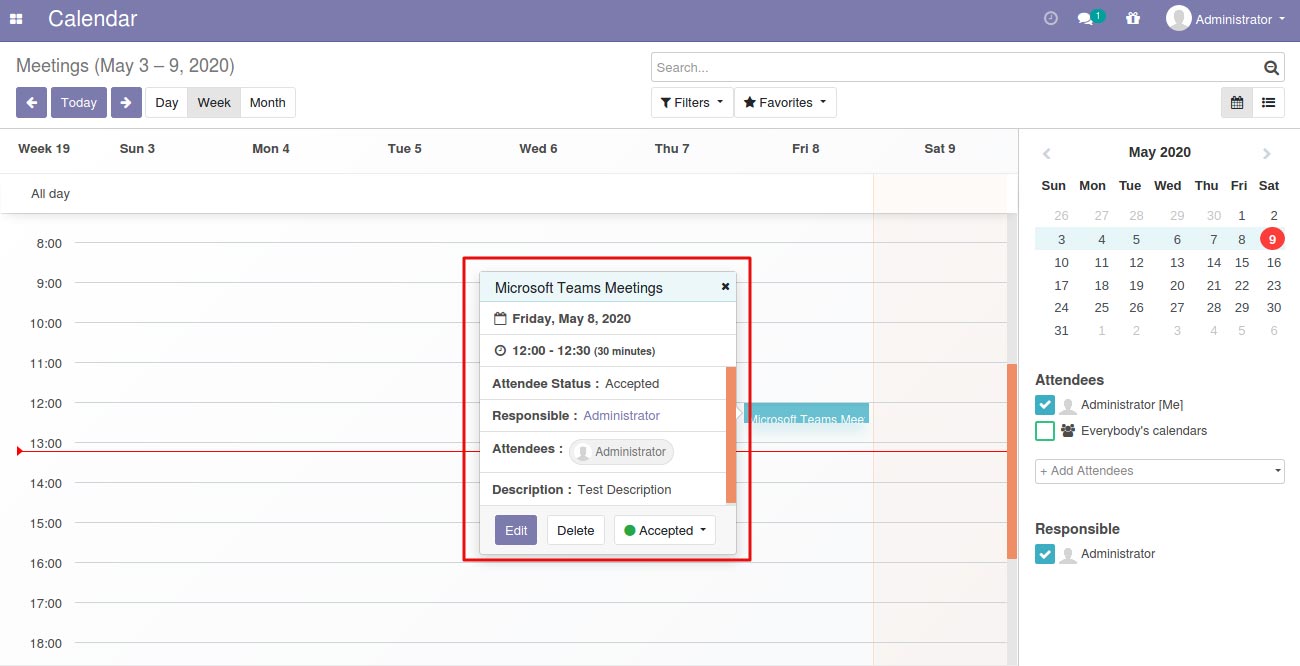Switch to Month view tab
The height and width of the screenshot is (666, 1300).
pos(267,102)
